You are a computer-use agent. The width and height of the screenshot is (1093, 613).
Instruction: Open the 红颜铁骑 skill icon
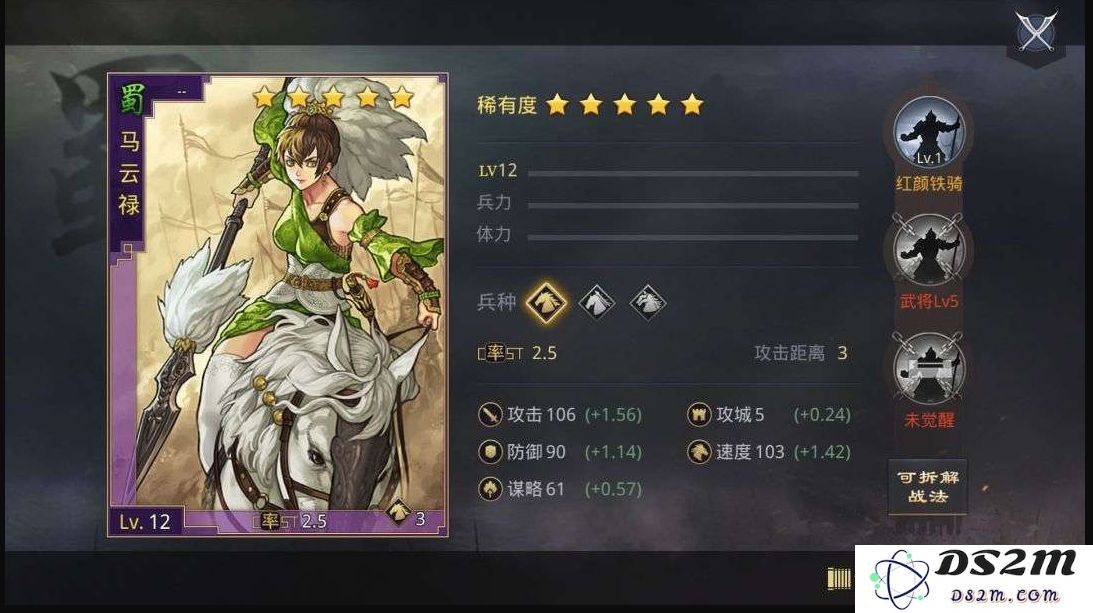tap(928, 133)
